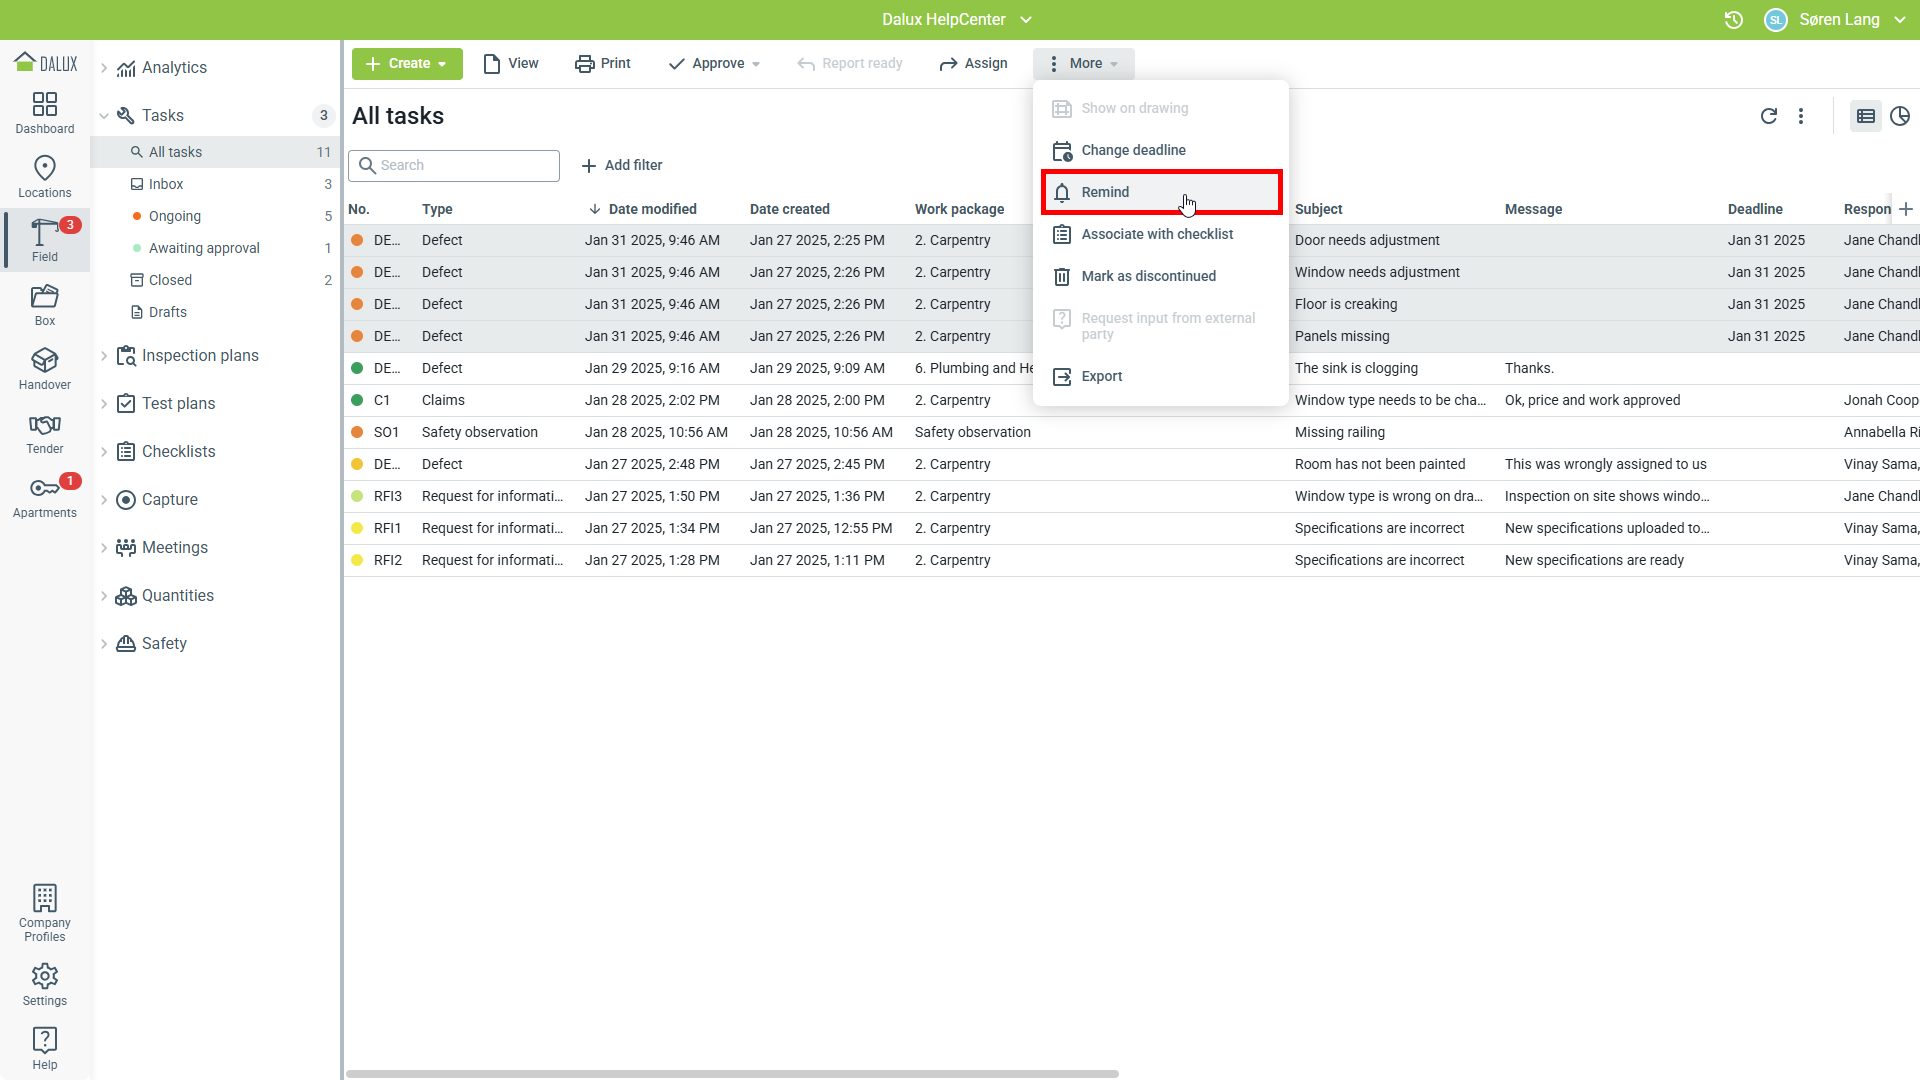1920x1080 pixels.
Task: Click the horizontal scrollbar at bottom
Action: (732, 1074)
